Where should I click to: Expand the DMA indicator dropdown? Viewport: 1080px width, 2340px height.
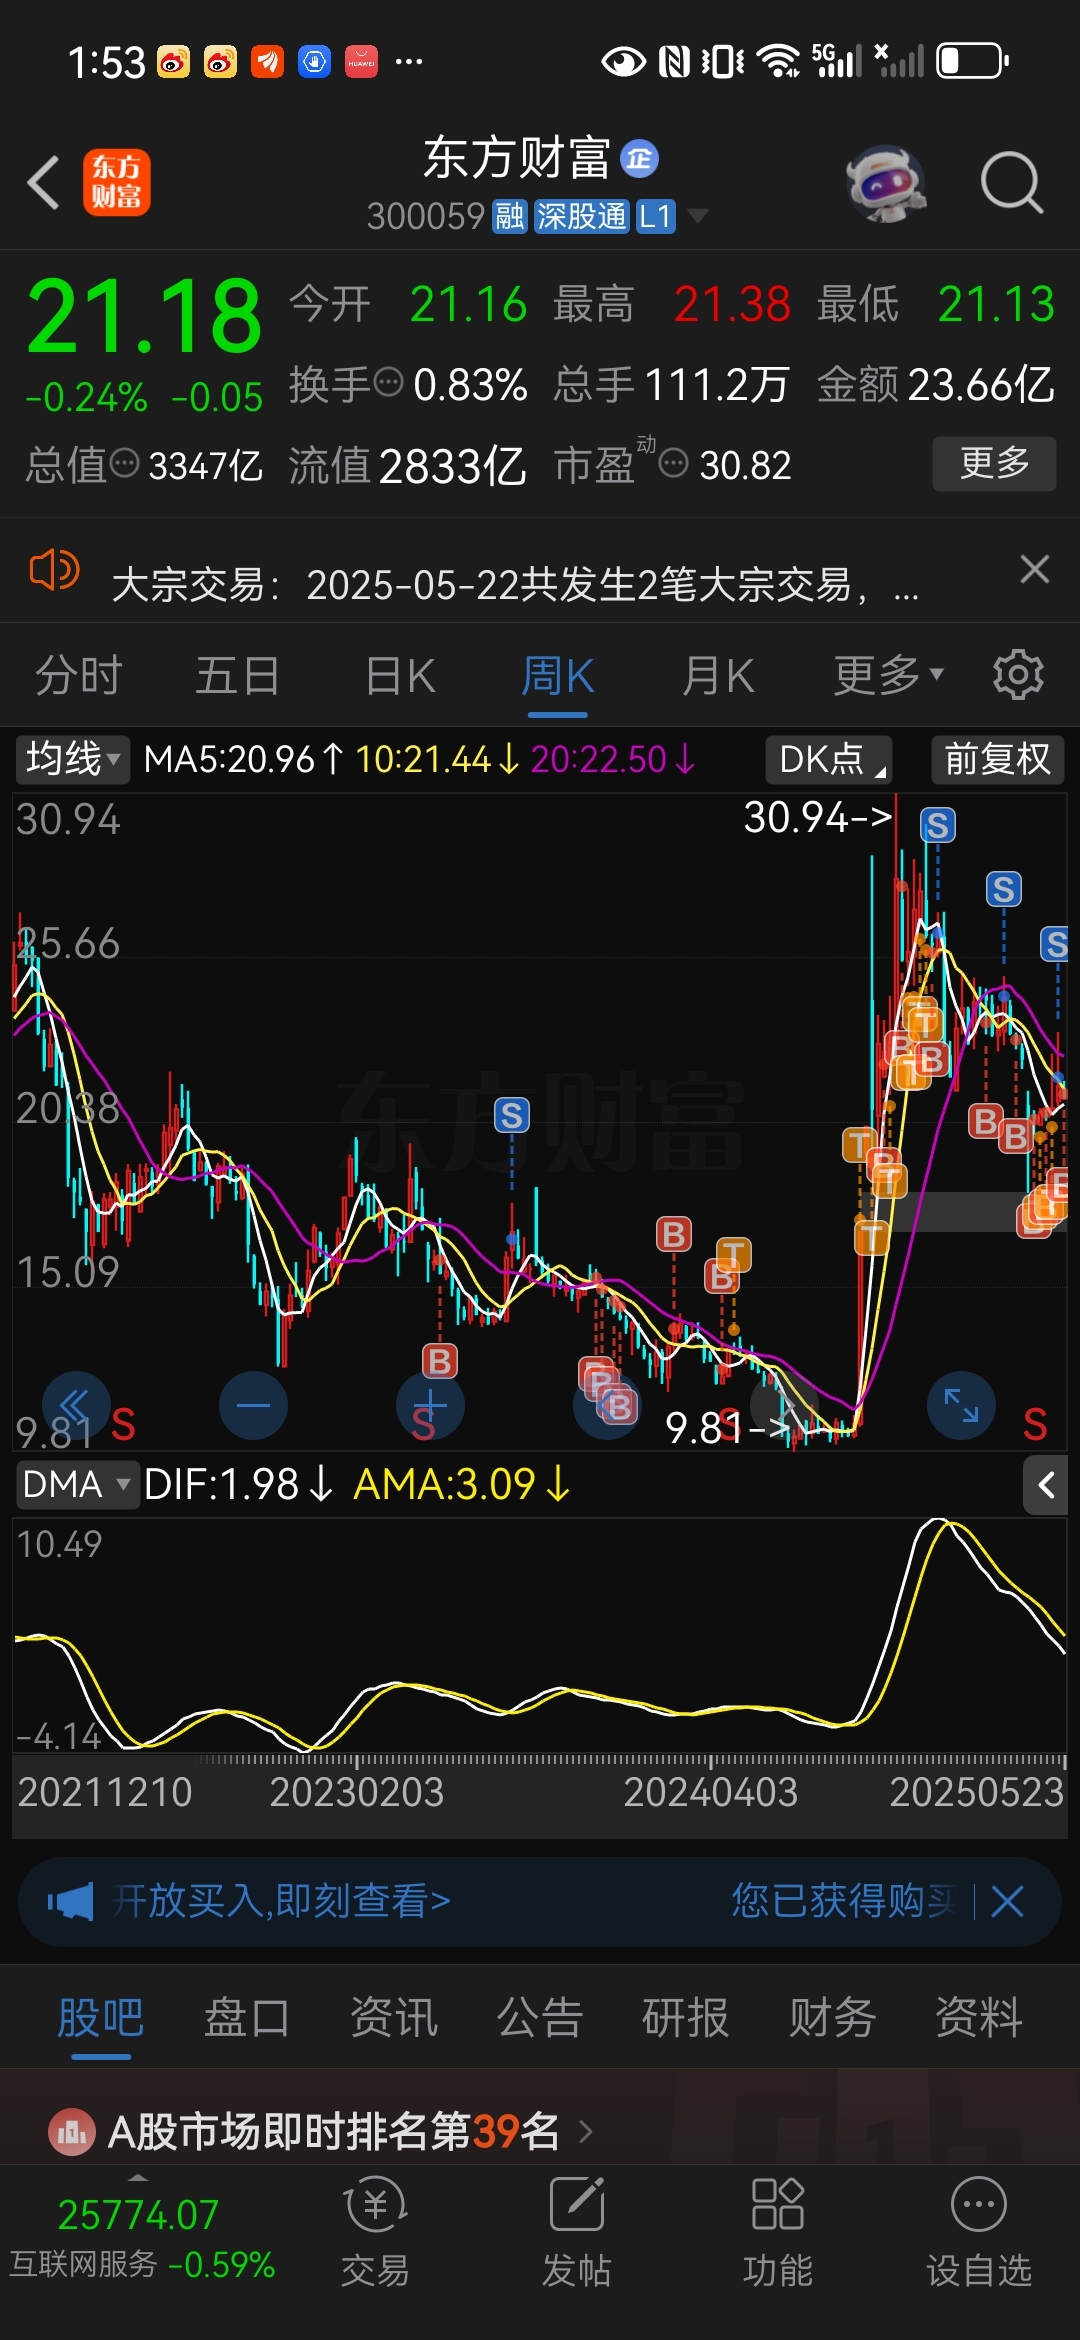point(76,1485)
